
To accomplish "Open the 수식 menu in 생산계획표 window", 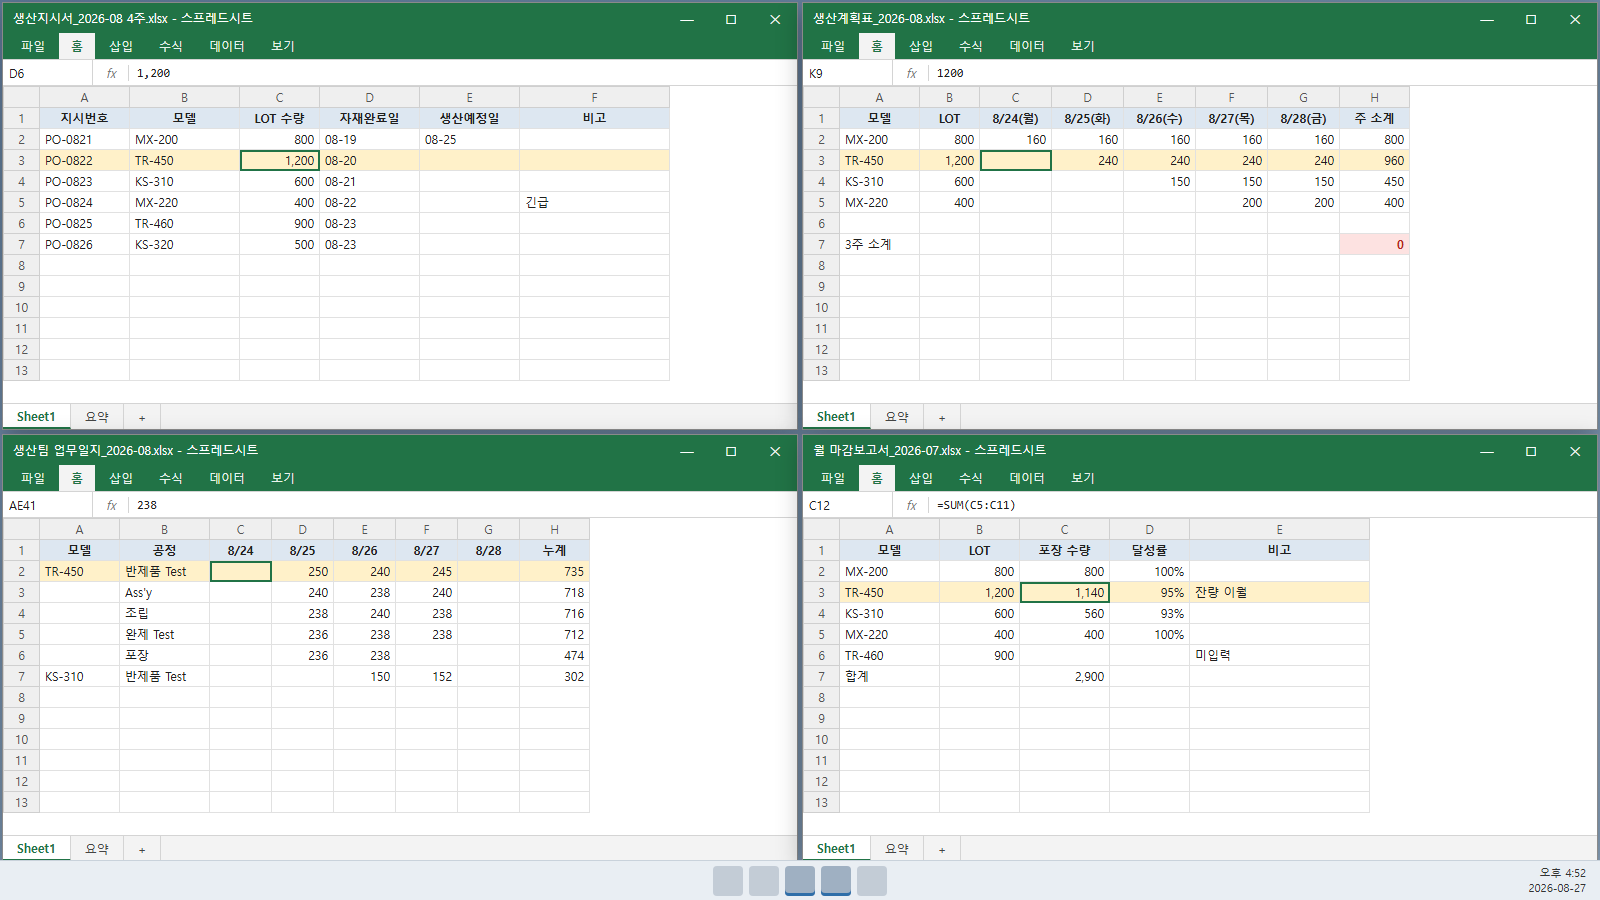I will [971, 46].
